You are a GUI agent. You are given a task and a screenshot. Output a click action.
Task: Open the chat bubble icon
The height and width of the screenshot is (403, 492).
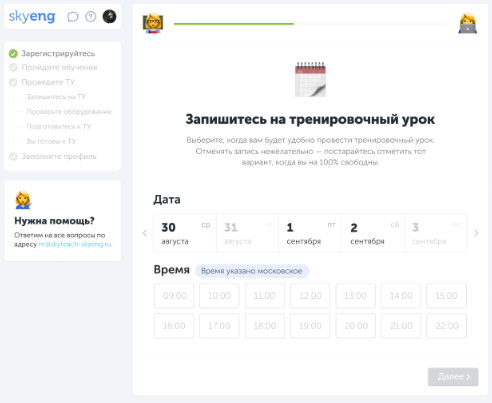coord(73,17)
